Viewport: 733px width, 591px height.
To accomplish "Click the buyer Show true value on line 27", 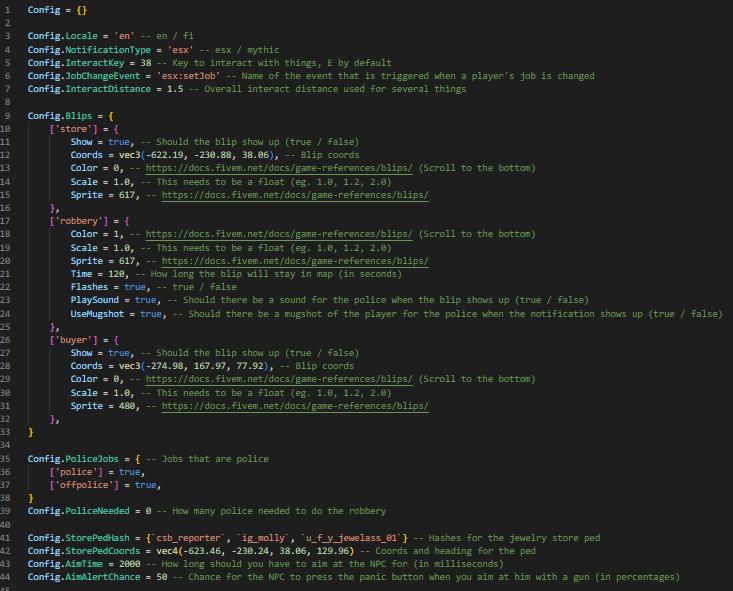I will coord(119,353).
